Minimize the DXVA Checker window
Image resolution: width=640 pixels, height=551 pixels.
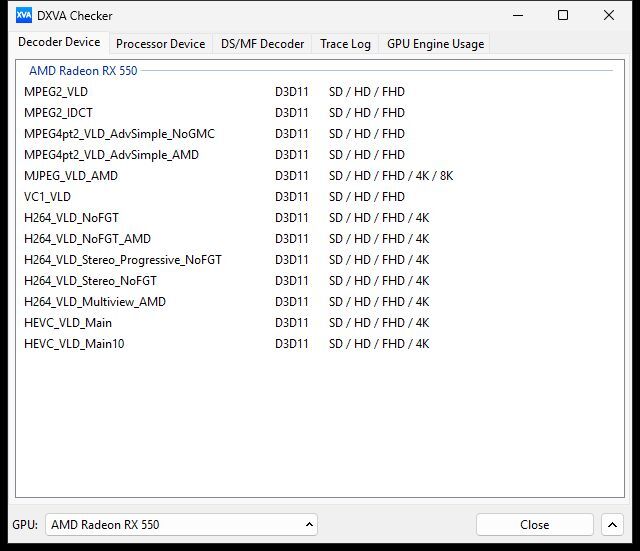pos(518,16)
